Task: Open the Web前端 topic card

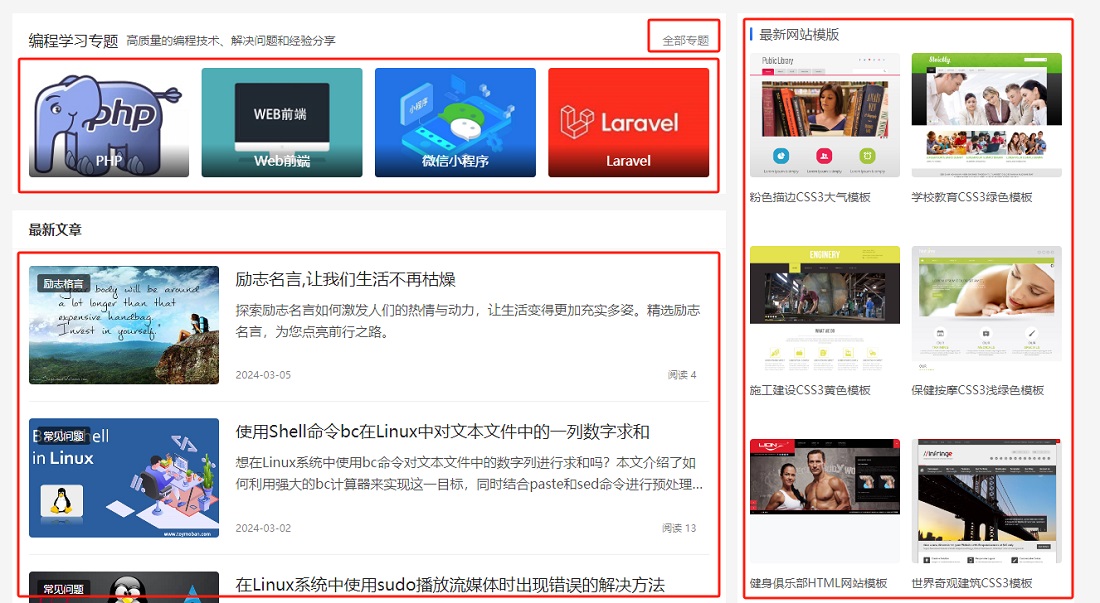Action: 282,122
